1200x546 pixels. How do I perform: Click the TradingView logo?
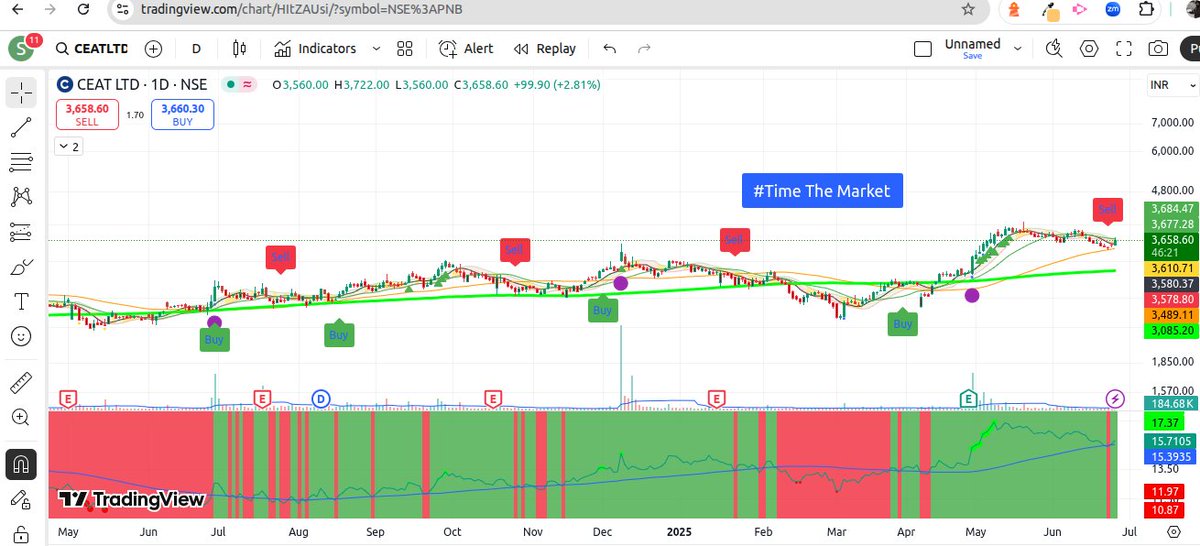click(131, 499)
